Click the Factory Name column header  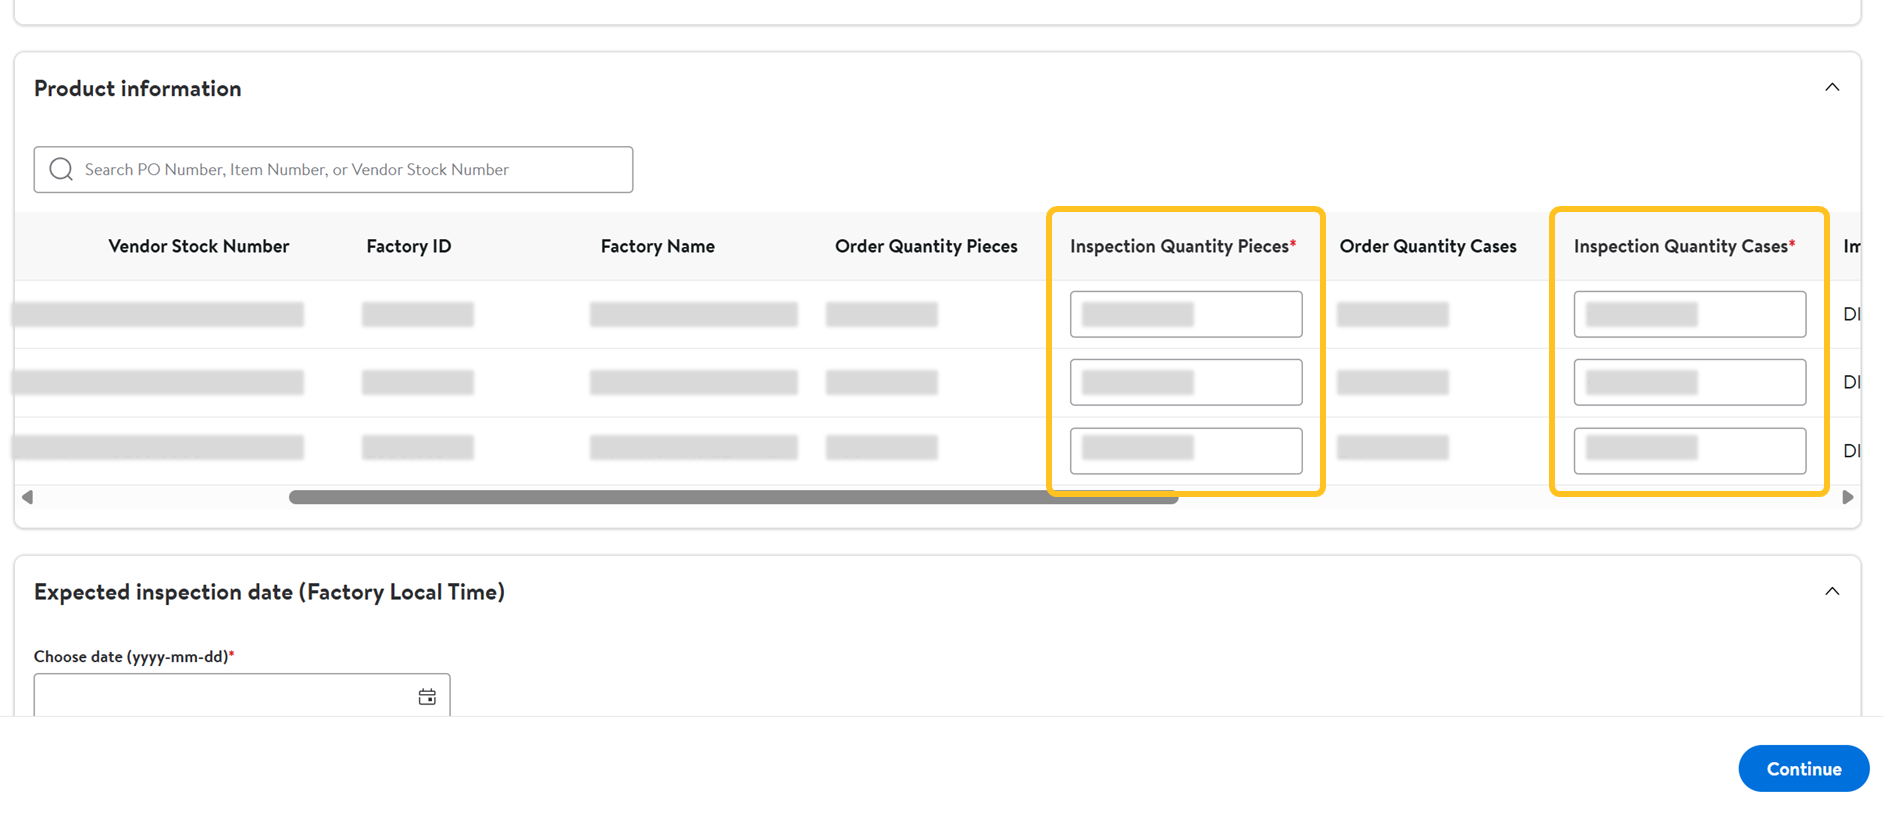pos(657,246)
